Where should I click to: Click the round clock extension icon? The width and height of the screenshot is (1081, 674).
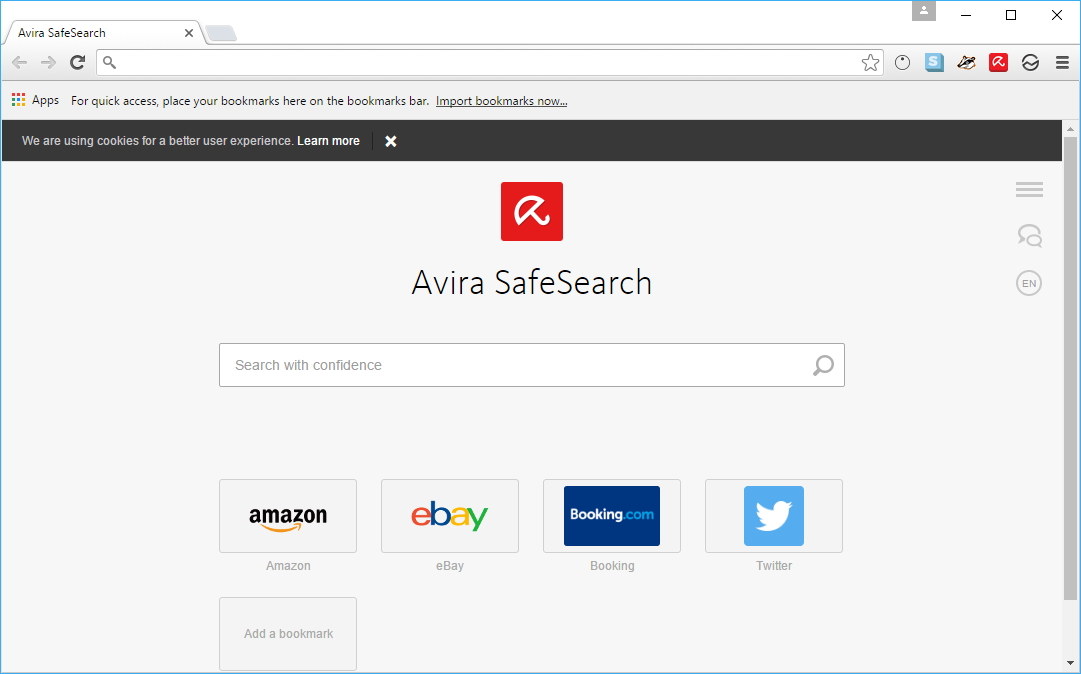click(x=902, y=63)
